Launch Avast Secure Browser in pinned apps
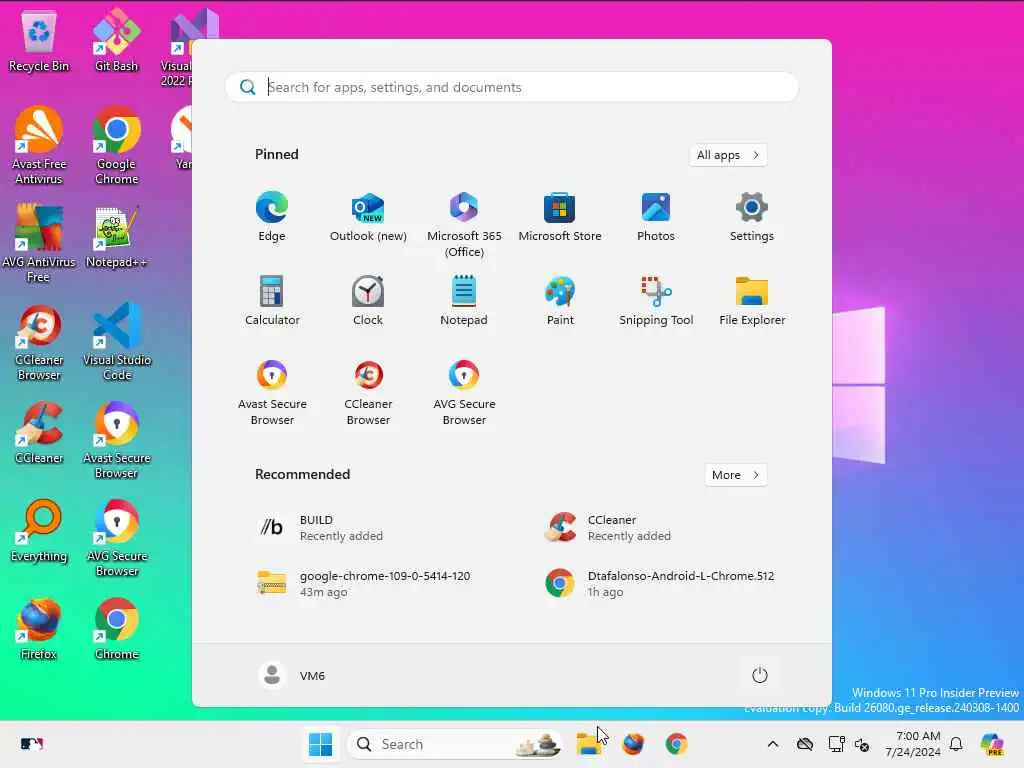The image size is (1024, 768). coord(272,392)
